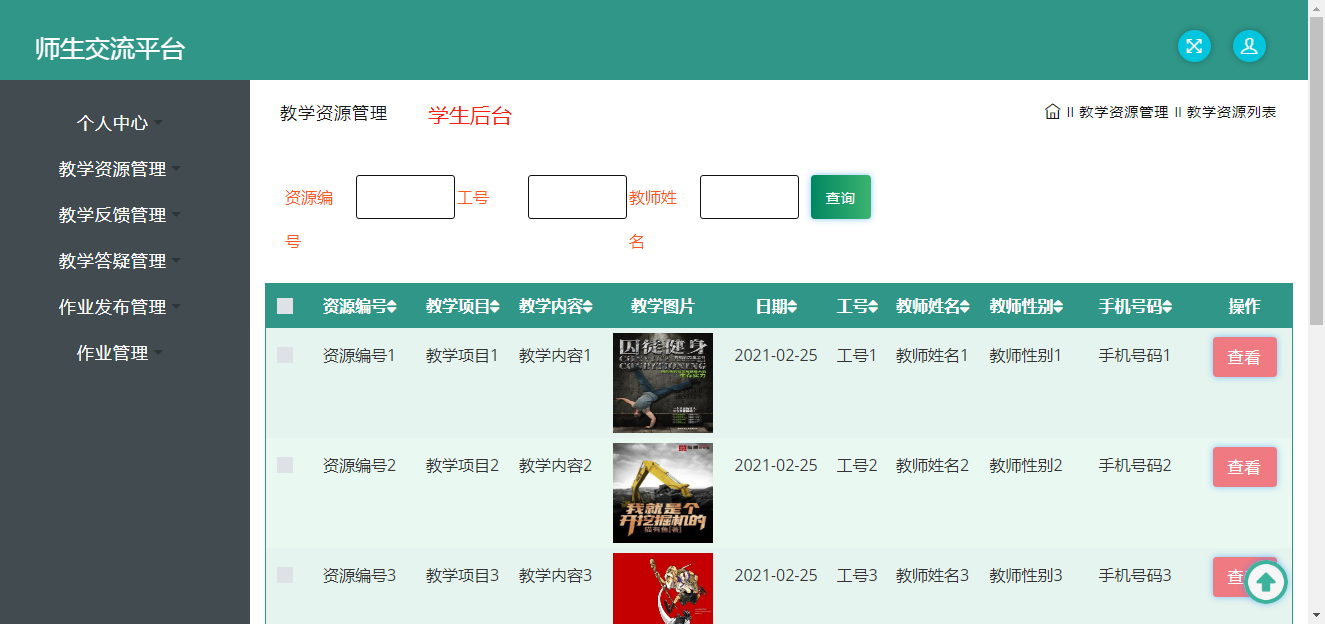Click 查看 button for 资源编号1
The width and height of the screenshot is (1325, 624).
(1244, 357)
